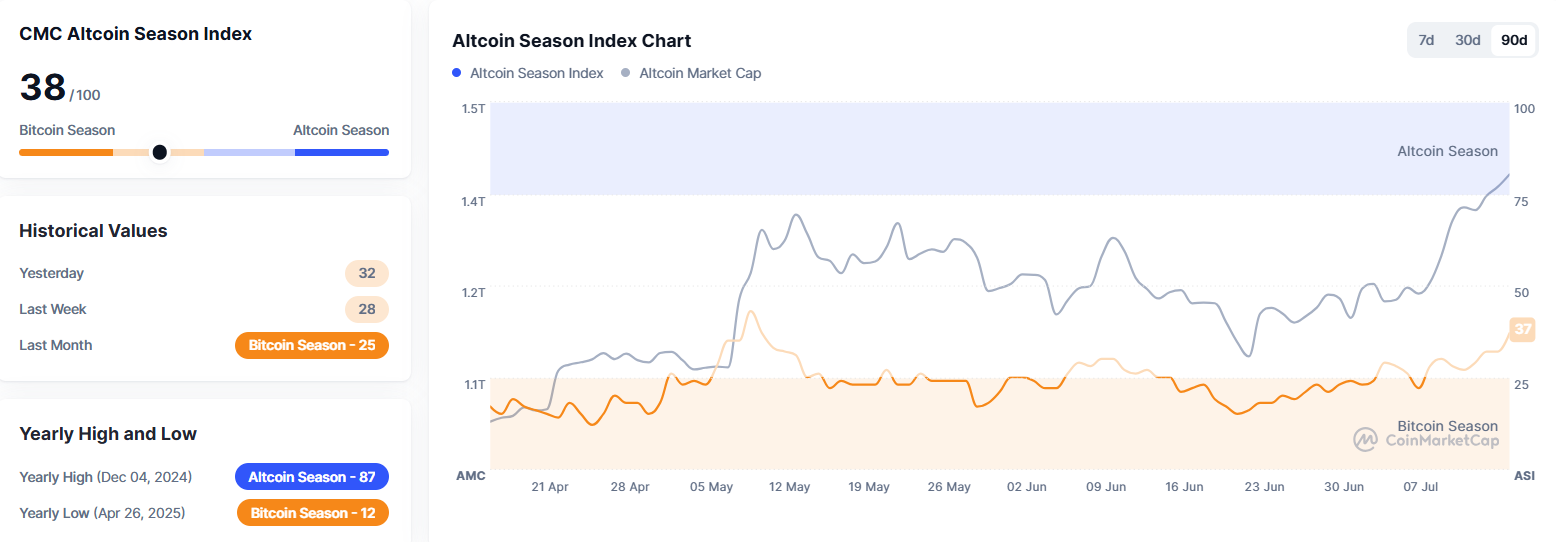1556x542 pixels.
Task: Click the Altcoin Season - 87 badge
Action: pos(311,477)
